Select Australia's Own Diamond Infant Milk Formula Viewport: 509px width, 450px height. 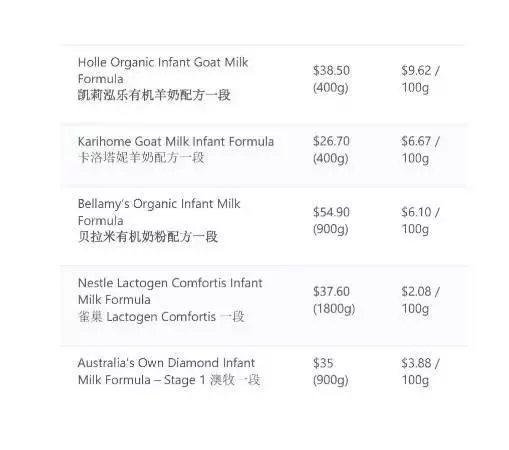[166, 371]
